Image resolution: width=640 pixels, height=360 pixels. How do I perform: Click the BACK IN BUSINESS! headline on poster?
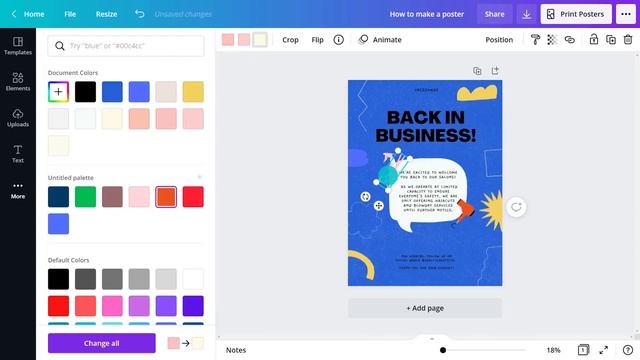point(425,127)
